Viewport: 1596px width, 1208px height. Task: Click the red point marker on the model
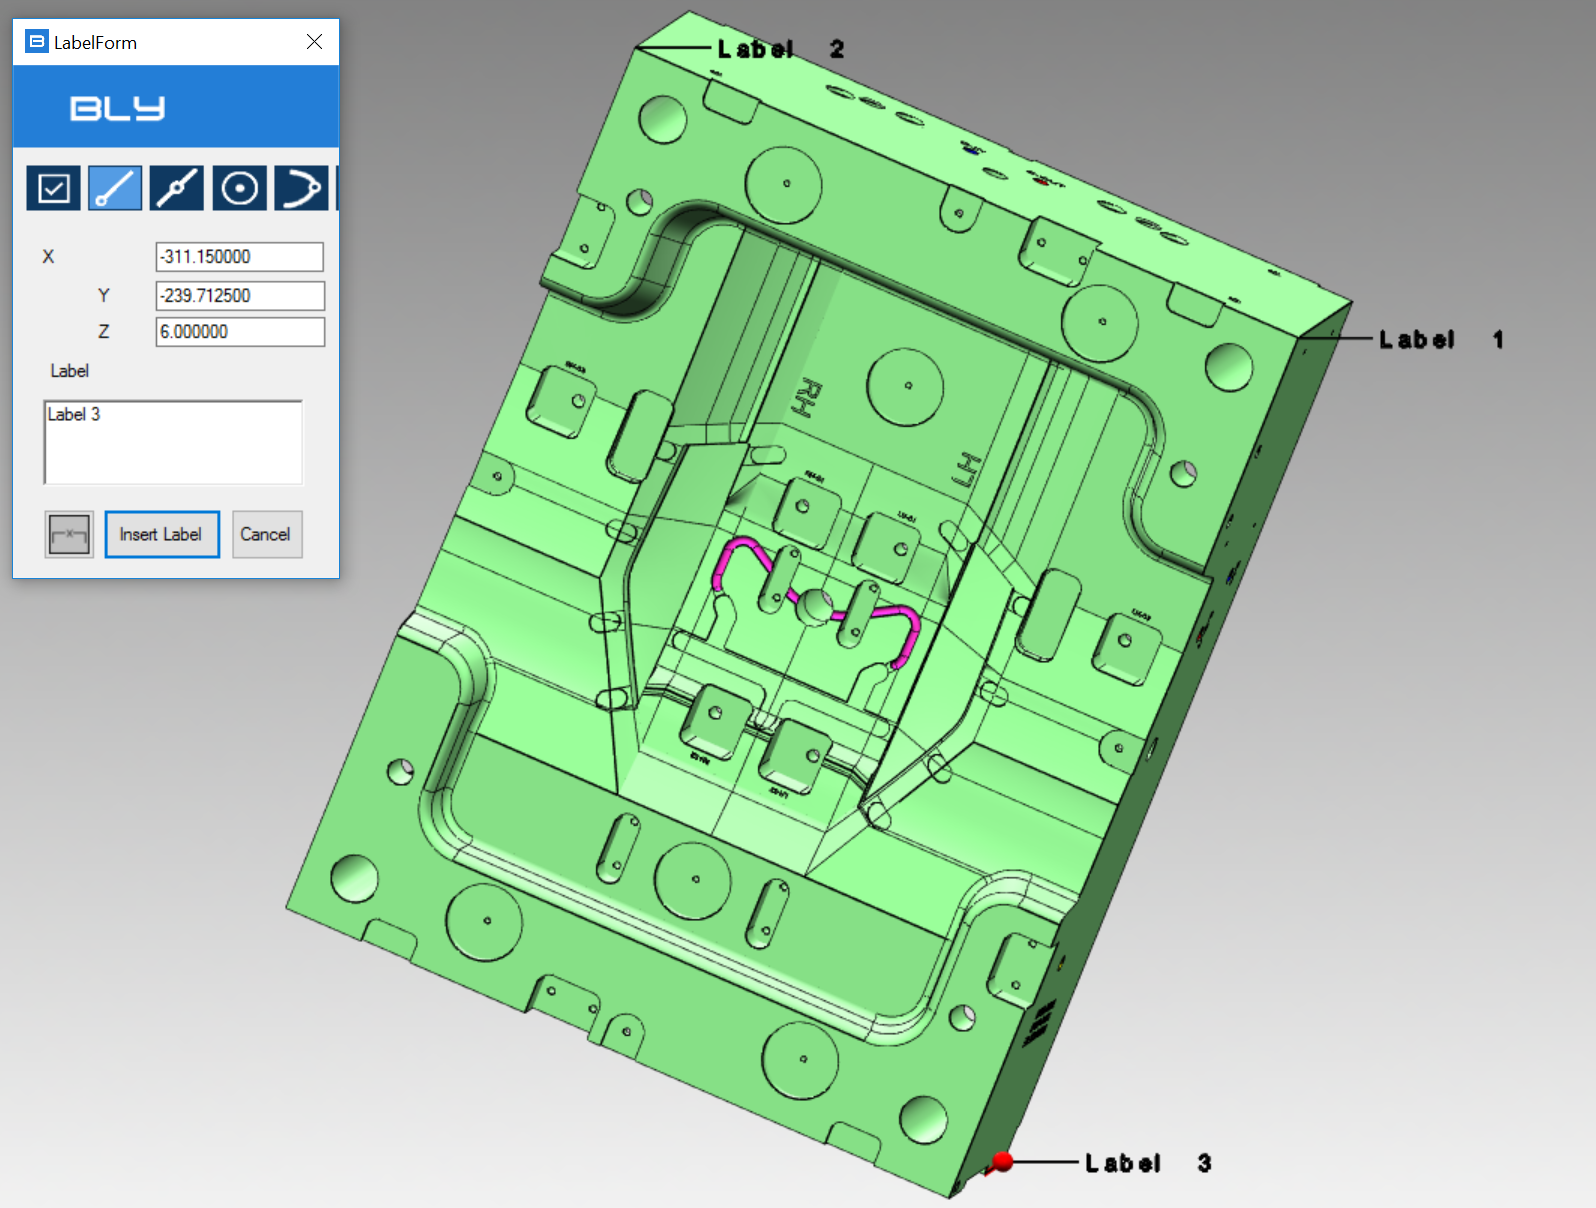(1002, 1161)
